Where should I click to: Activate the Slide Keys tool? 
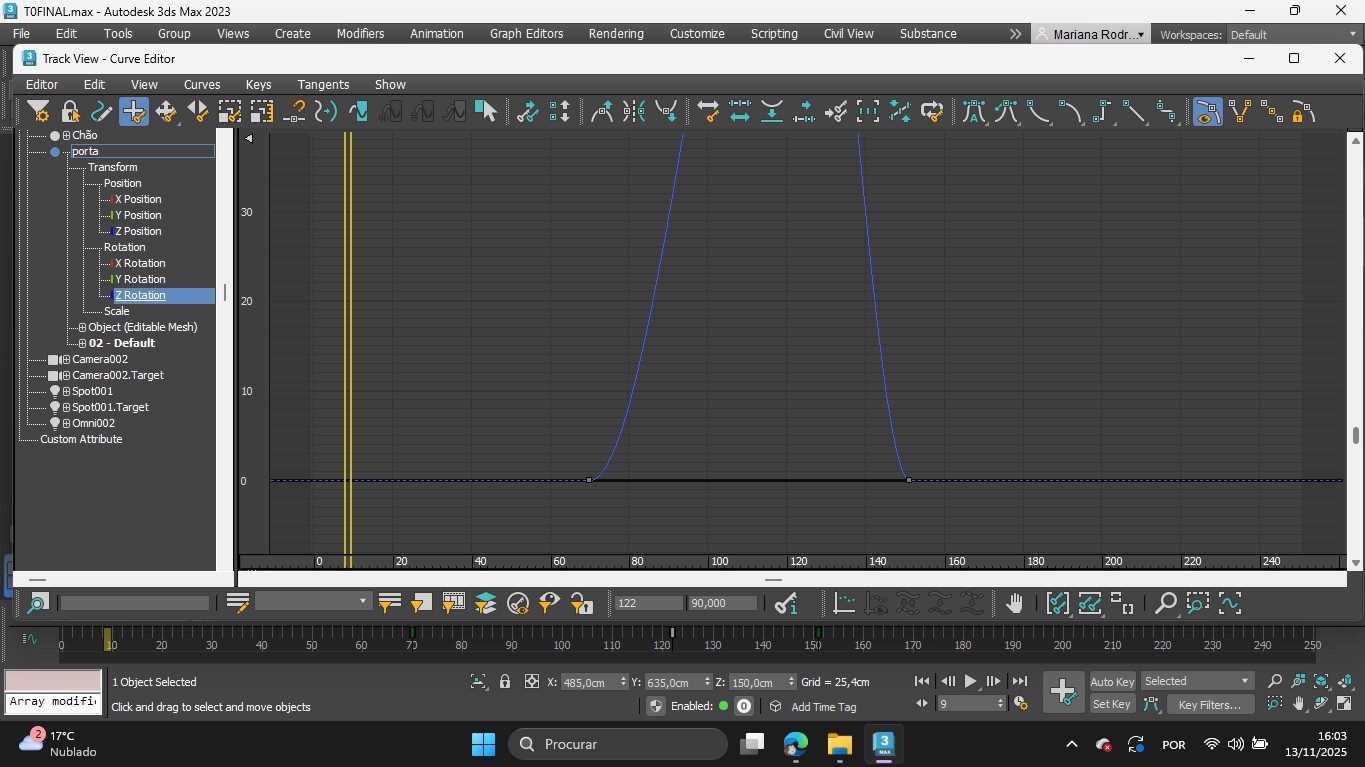(198, 111)
